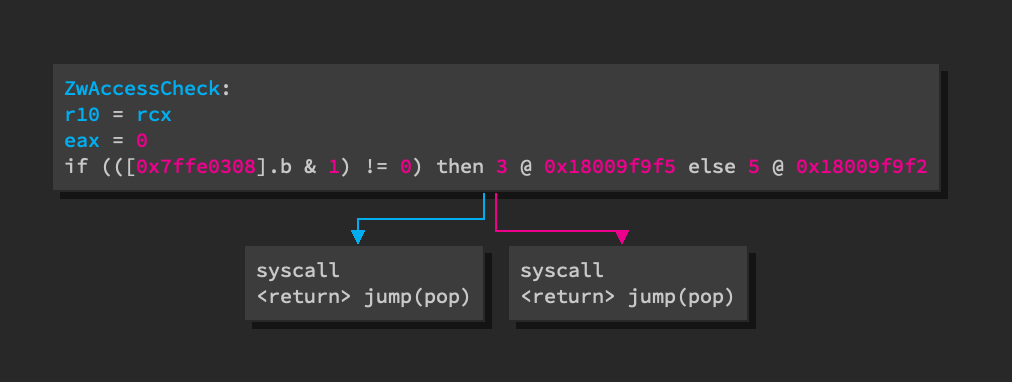The height and width of the screenshot is (382, 1012).
Task: Click the 'else' keyword in the condition
Action: pos(712,167)
